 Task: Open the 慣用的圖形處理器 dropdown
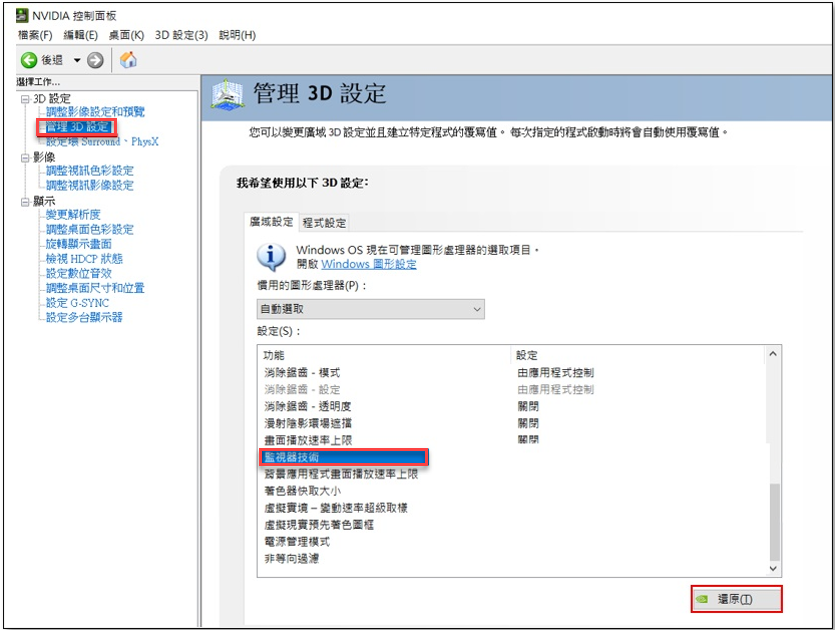coord(371,309)
